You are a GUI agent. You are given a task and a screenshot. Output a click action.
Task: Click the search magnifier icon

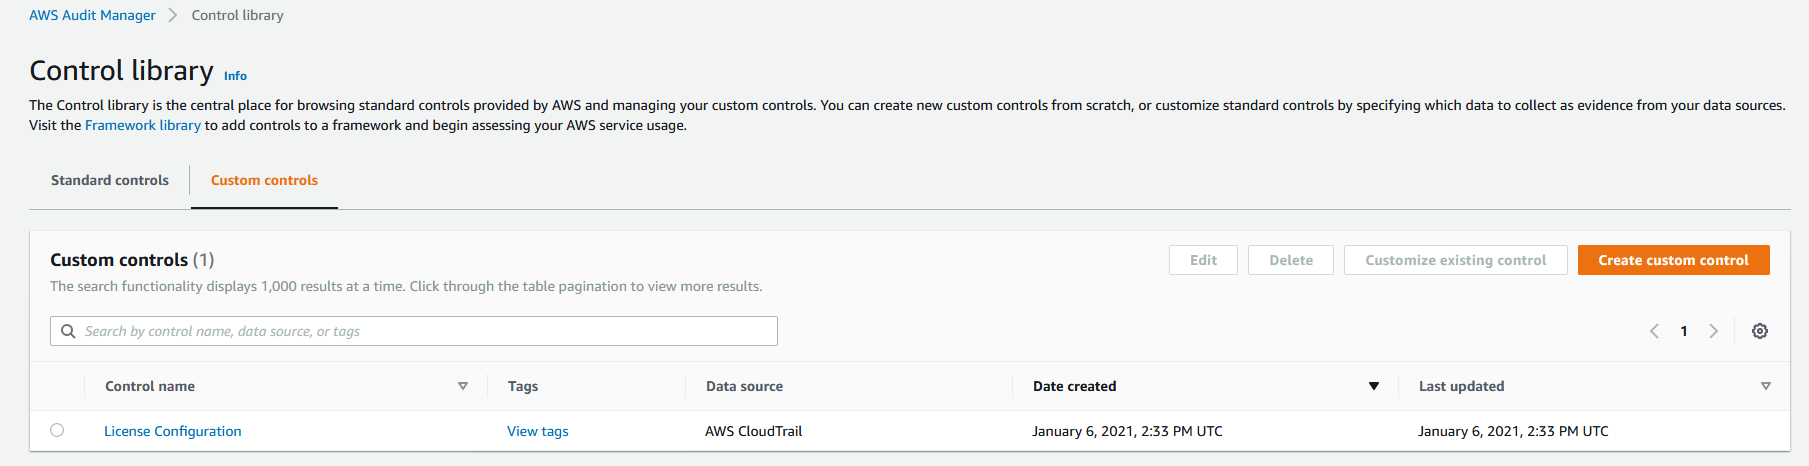tap(68, 331)
